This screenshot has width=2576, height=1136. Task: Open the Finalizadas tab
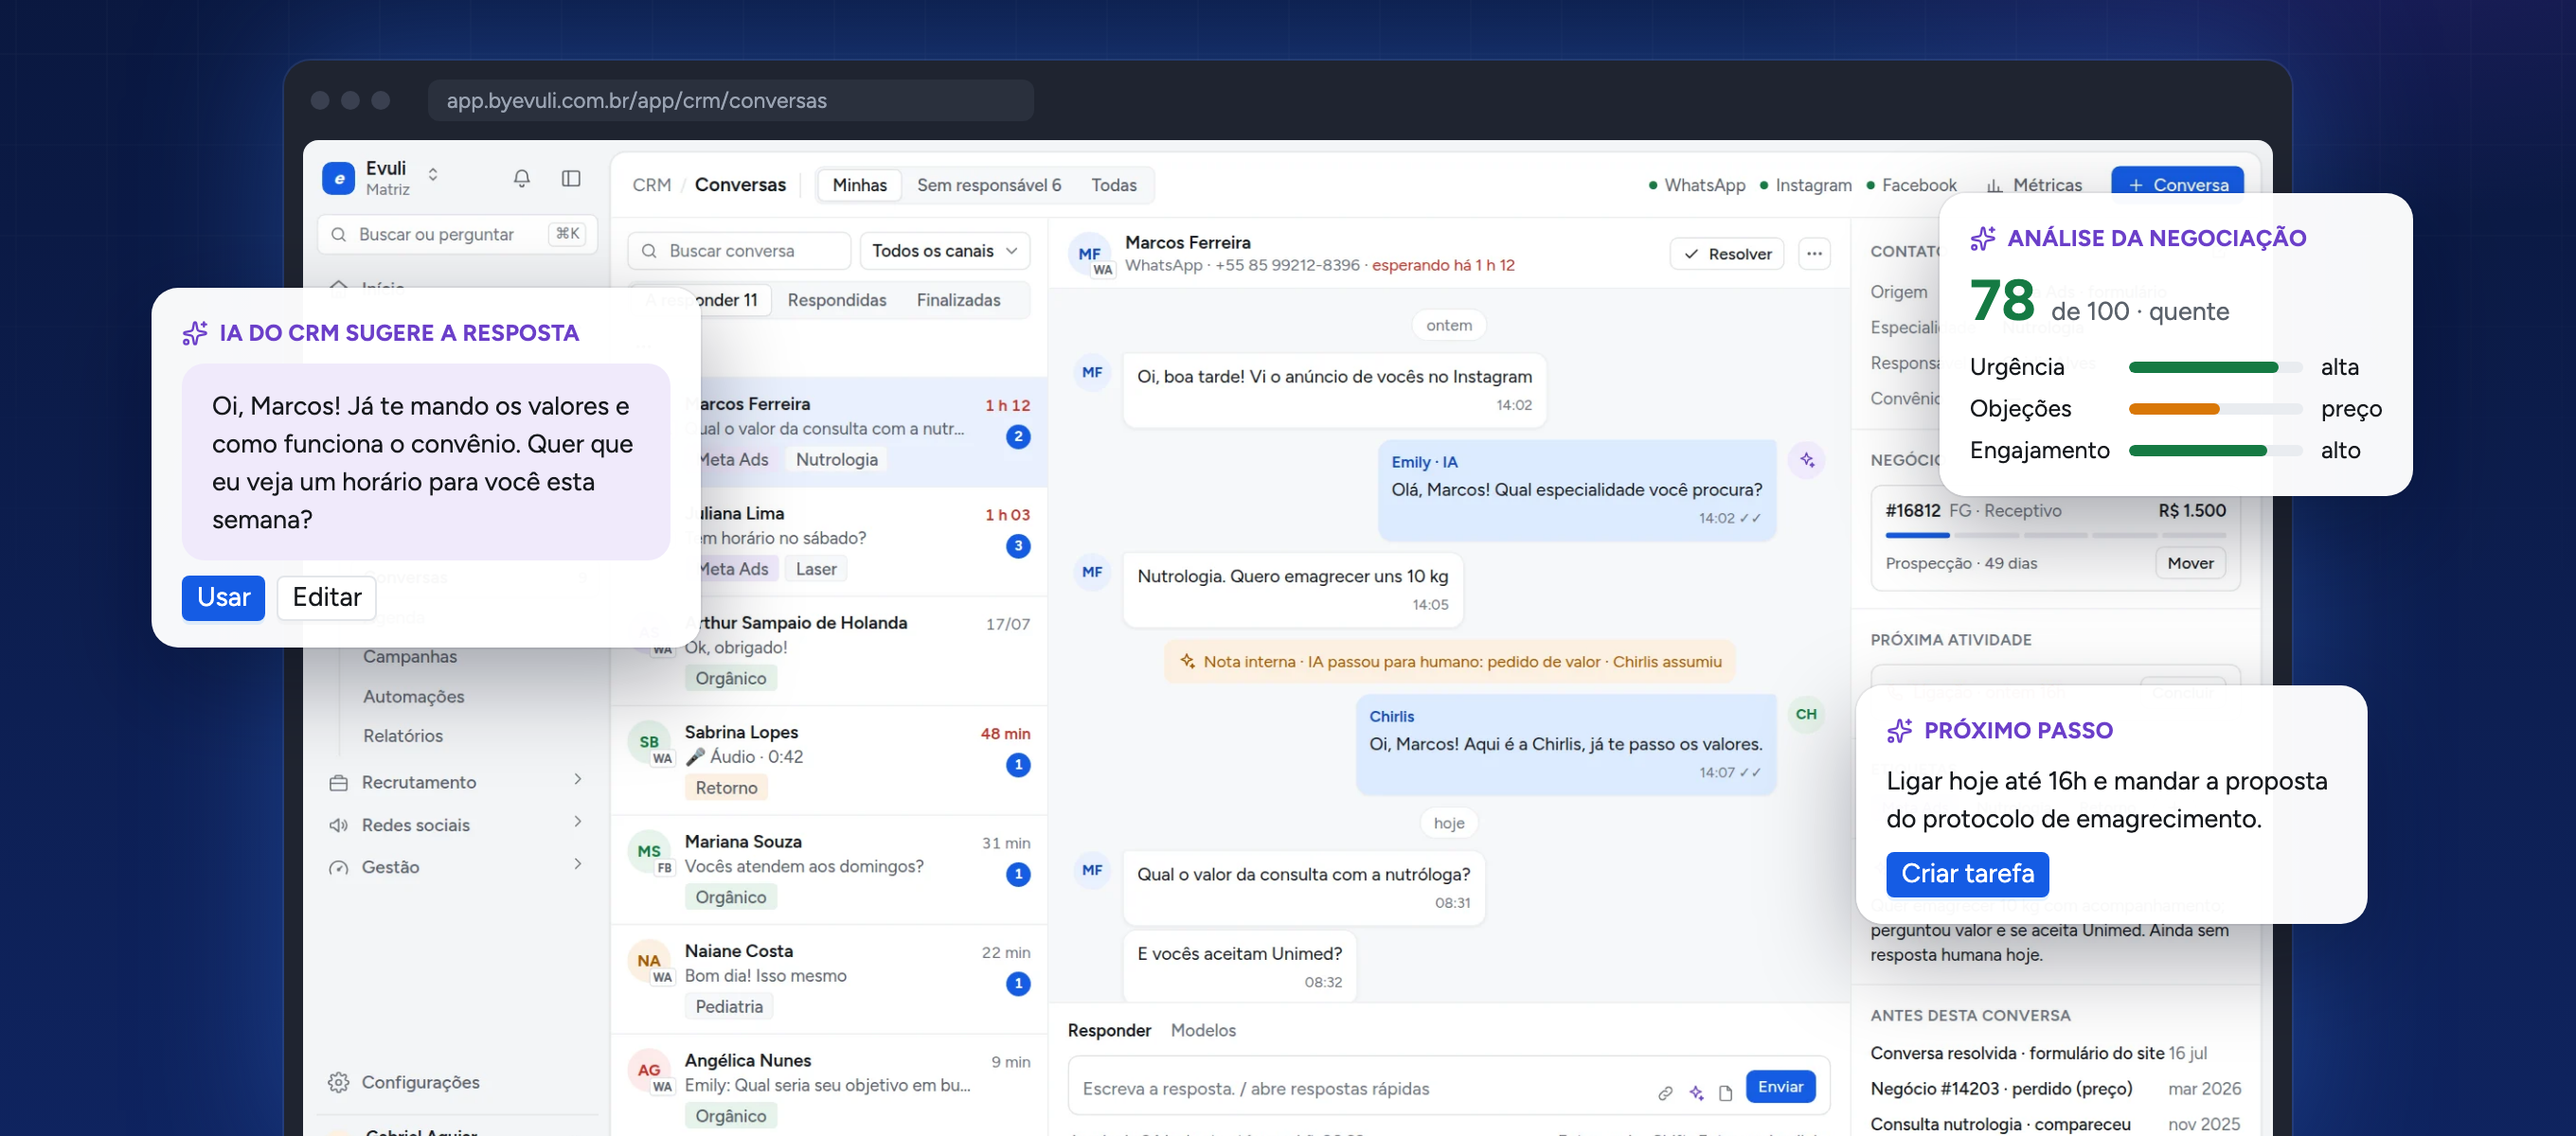tap(958, 300)
